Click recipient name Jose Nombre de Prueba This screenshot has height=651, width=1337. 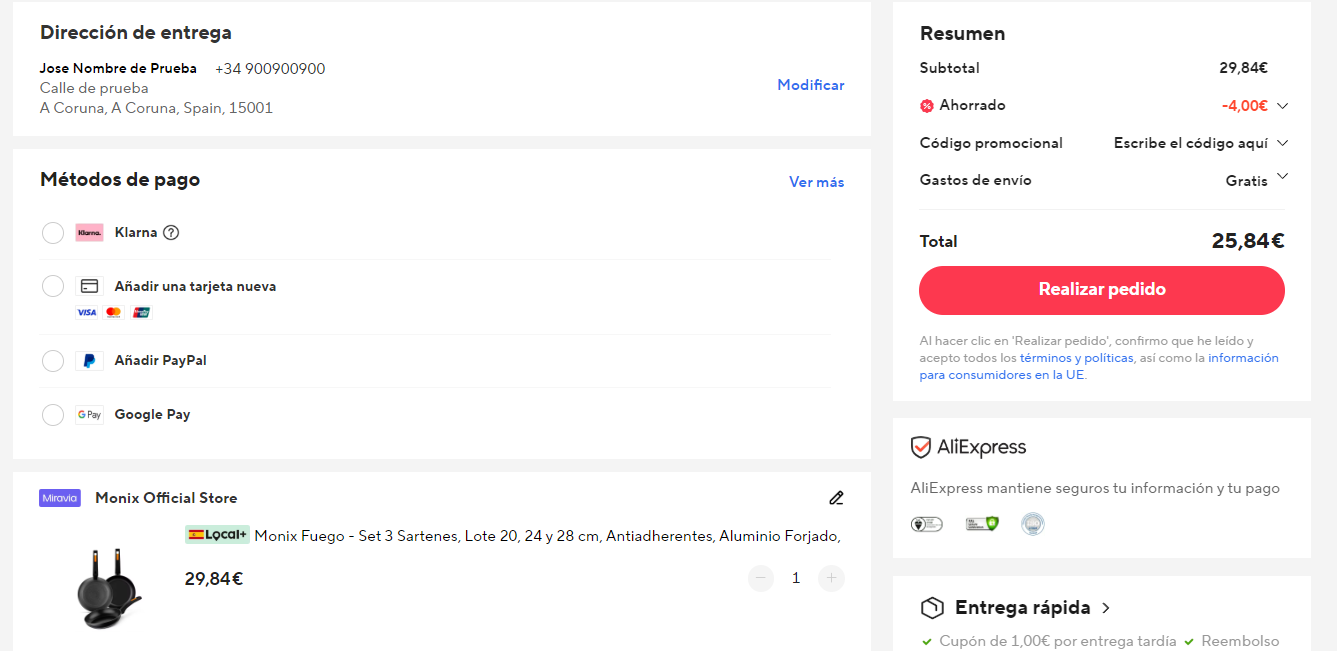coord(118,69)
